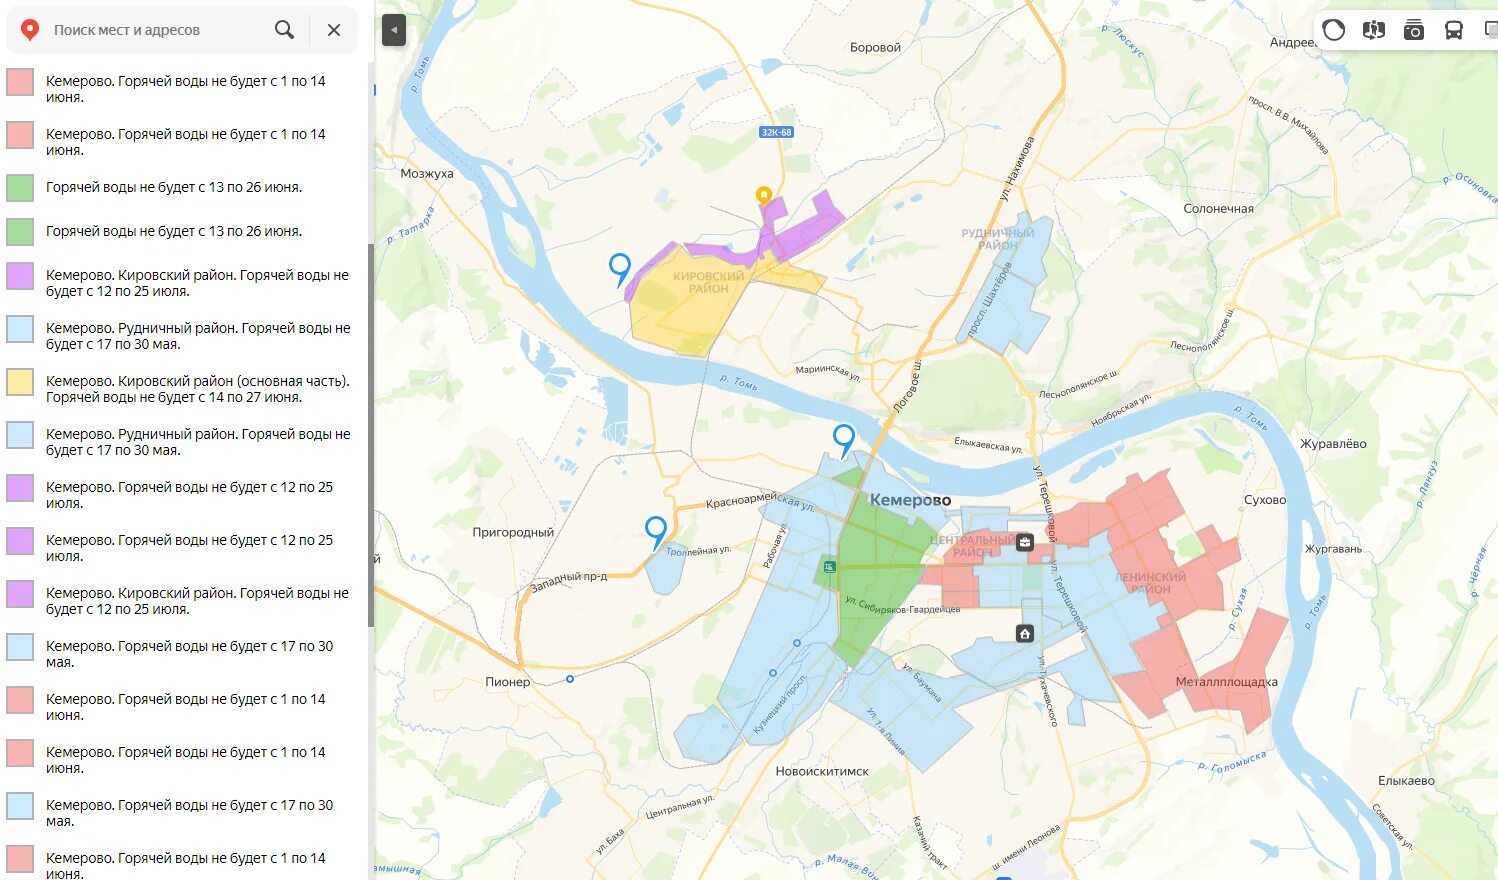1498x880 pixels.
Task: Click yellow swatch for Кировский район (основная часть)
Action: coord(20,382)
